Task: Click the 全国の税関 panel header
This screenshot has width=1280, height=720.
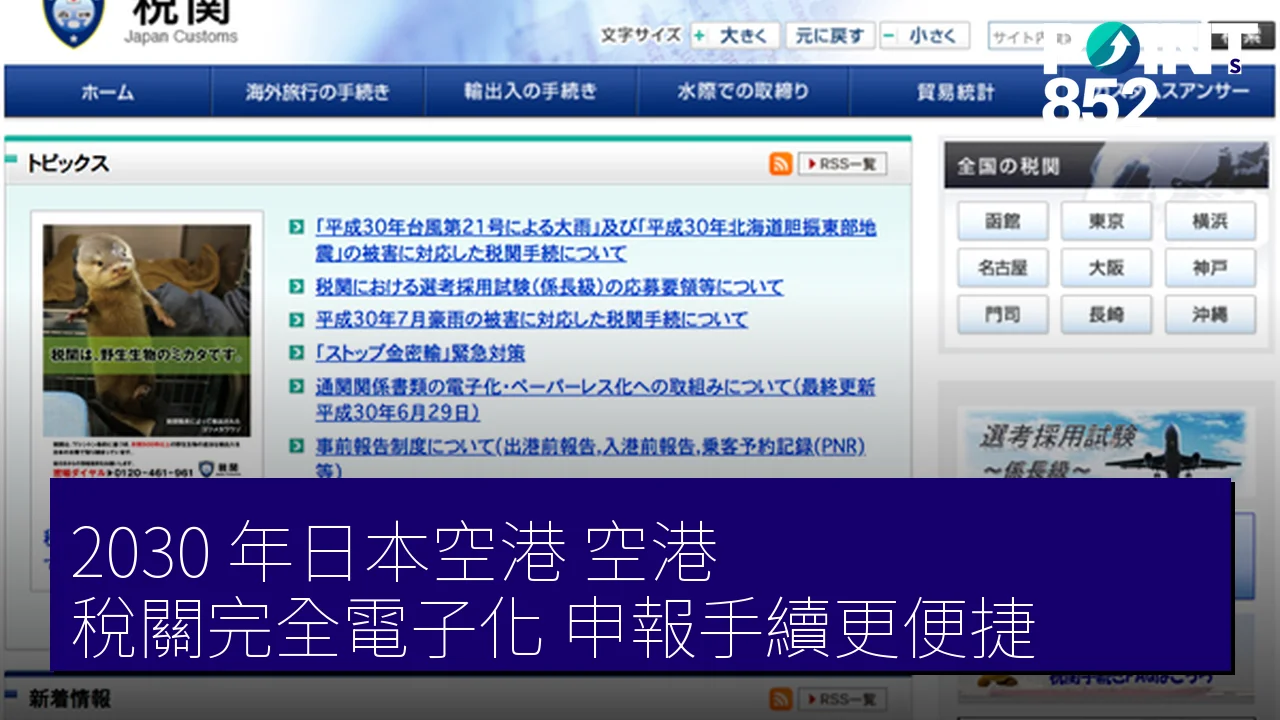Action: [1107, 166]
